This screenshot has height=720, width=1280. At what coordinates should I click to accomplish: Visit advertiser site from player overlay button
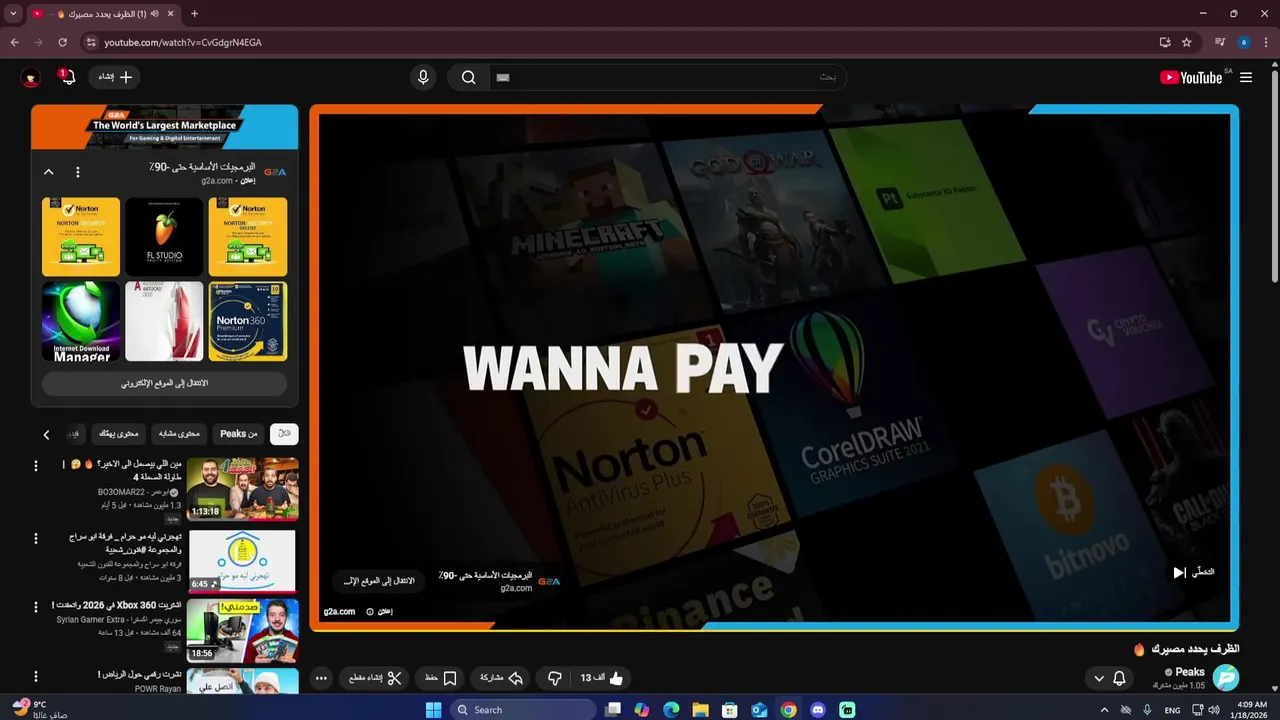pos(378,580)
